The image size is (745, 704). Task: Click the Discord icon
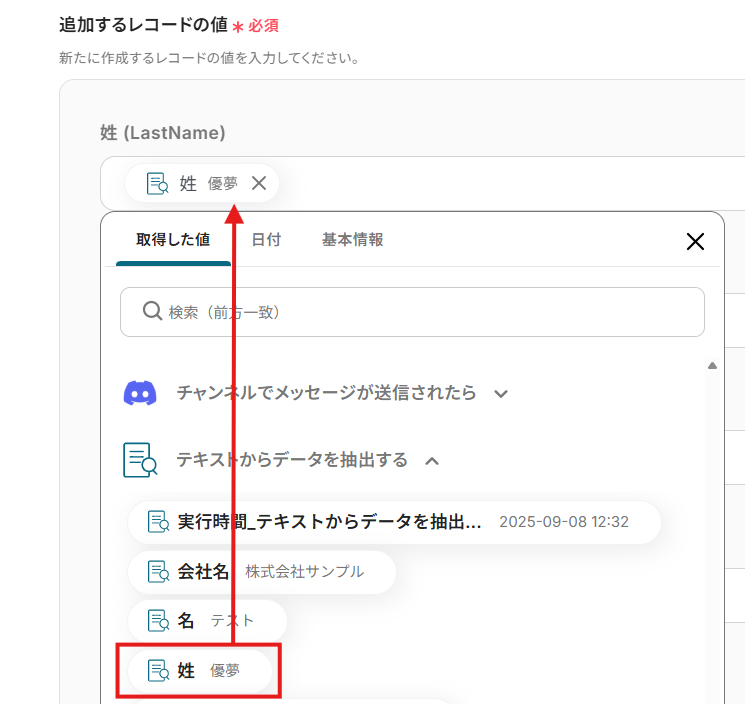tap(140, 393)
